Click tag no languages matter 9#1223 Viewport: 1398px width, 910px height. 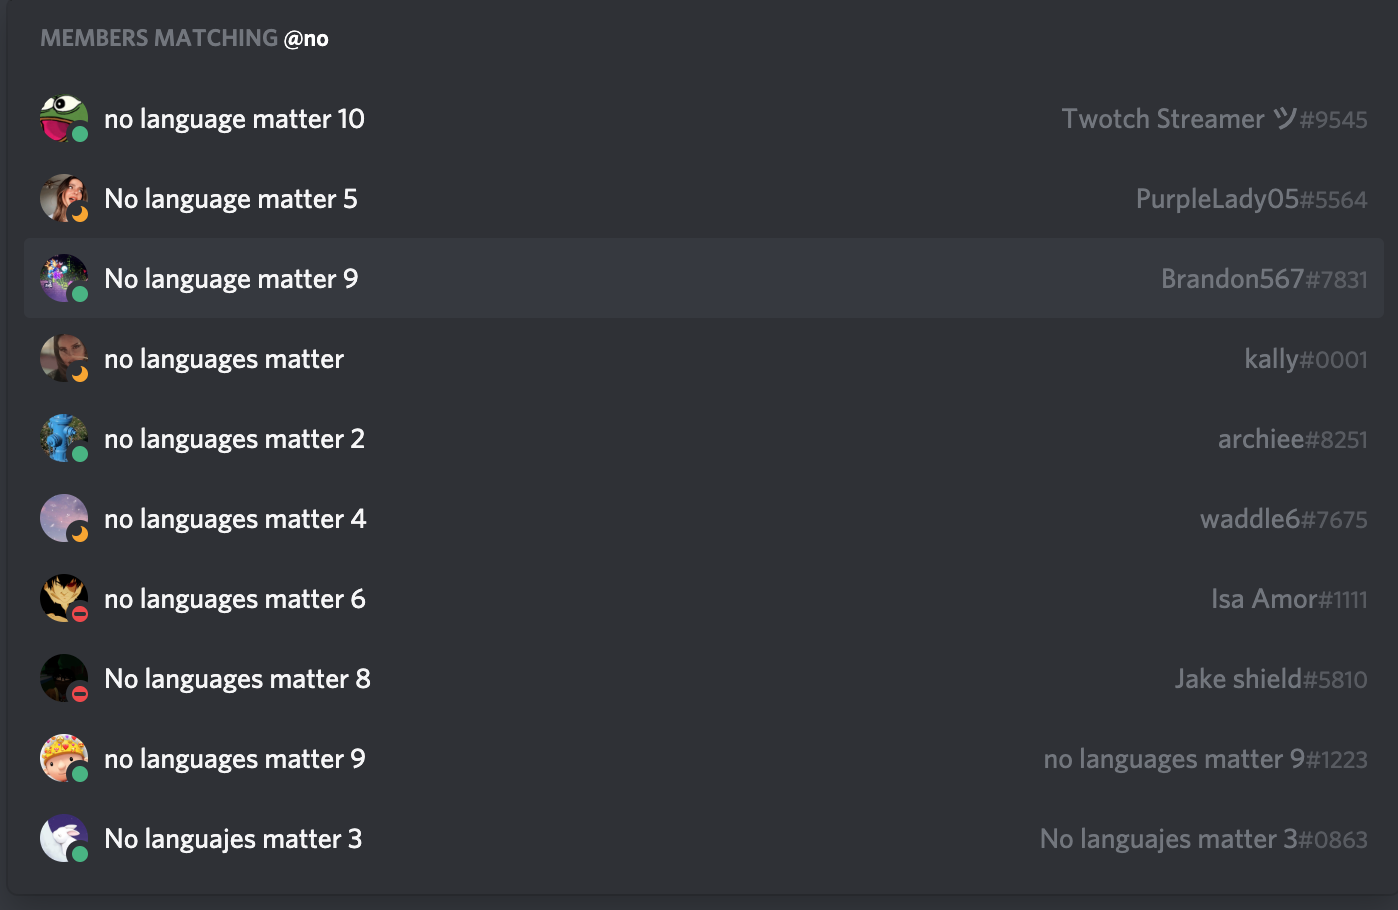1204,759
